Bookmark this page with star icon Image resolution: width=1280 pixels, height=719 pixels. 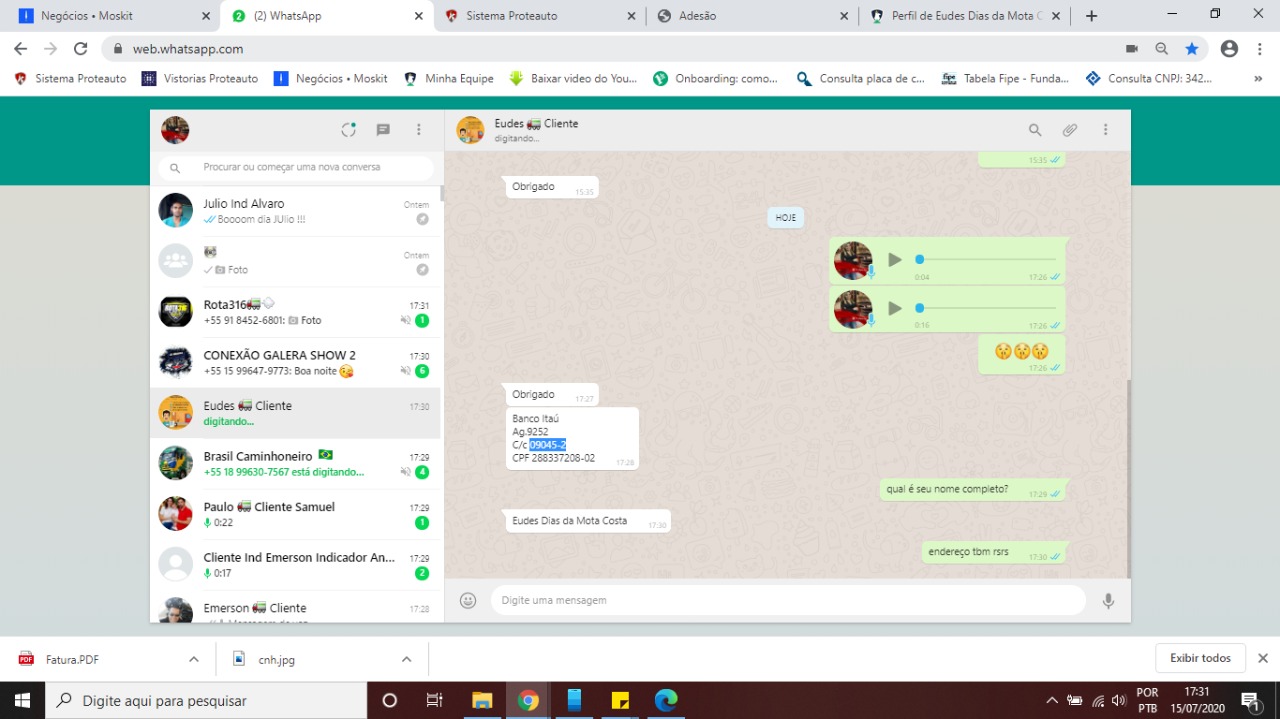tap(1192, 49)
